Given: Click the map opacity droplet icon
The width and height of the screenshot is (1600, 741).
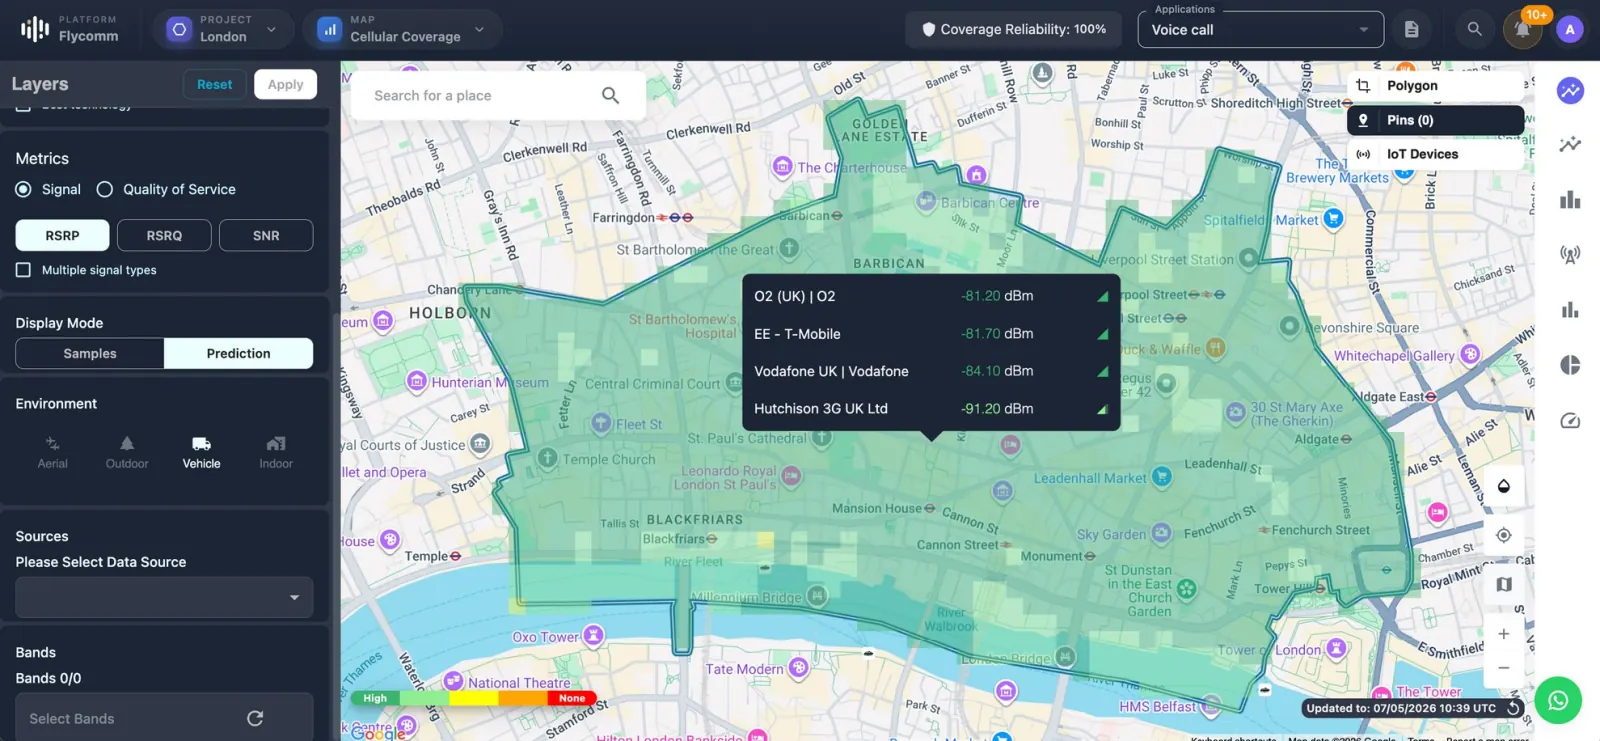Looking at the screenshot, I should (1503, 486).
